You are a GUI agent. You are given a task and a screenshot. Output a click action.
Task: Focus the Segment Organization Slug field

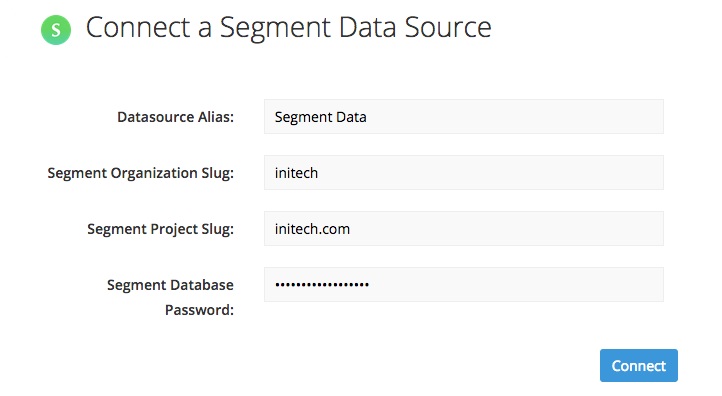(464, 173)
